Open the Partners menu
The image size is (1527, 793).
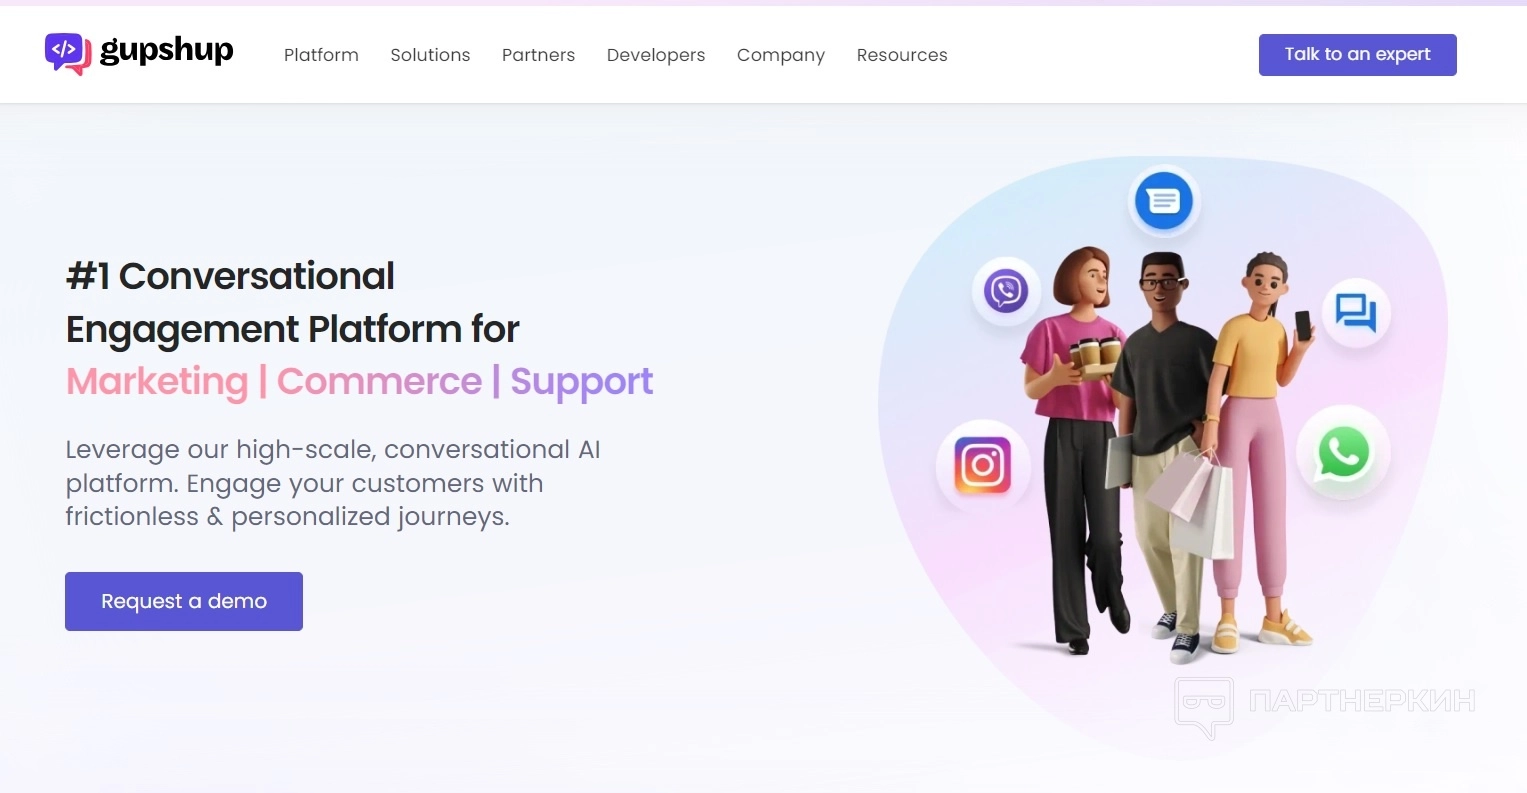pyautogui.click(x=538, y=55)
